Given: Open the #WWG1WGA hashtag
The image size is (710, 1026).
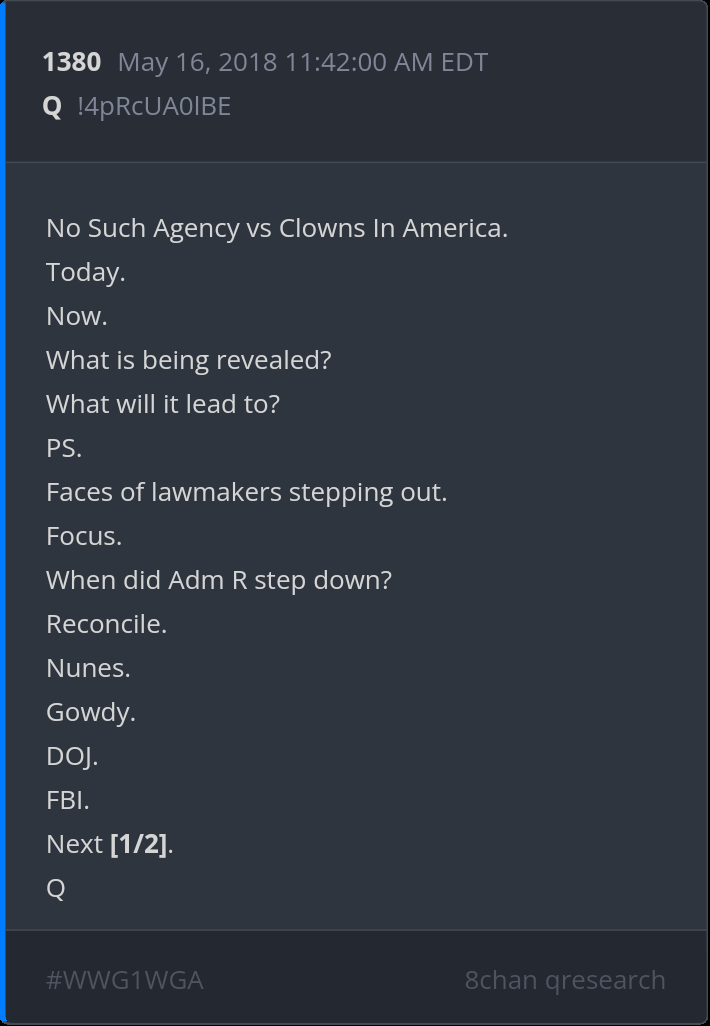Looking at the screenshot, I should [x=124, y=980].
